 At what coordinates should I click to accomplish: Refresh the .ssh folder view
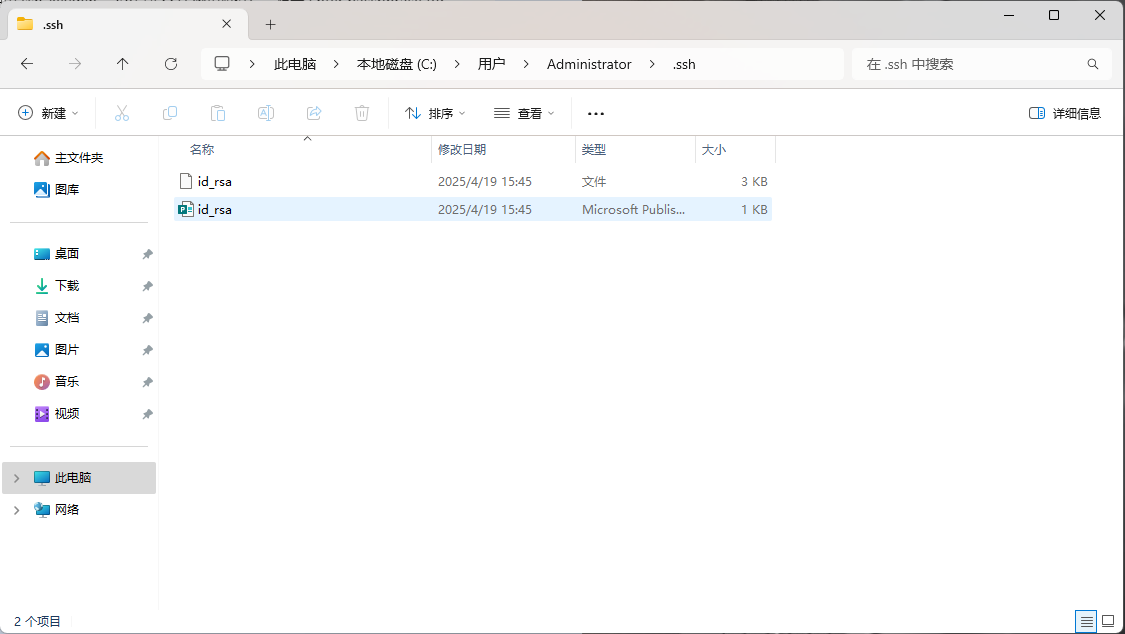[171, 64]
